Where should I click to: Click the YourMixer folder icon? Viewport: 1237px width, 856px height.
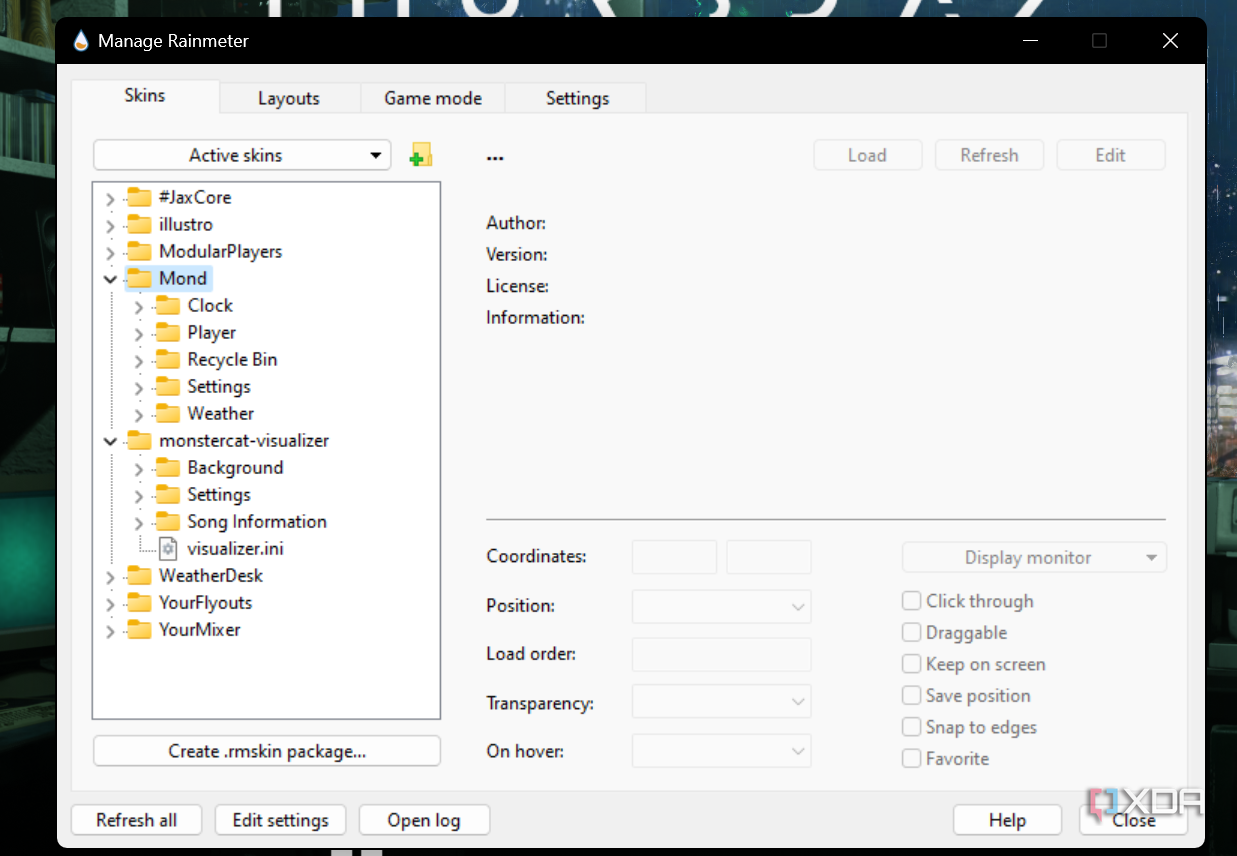(x=139, y=629)
